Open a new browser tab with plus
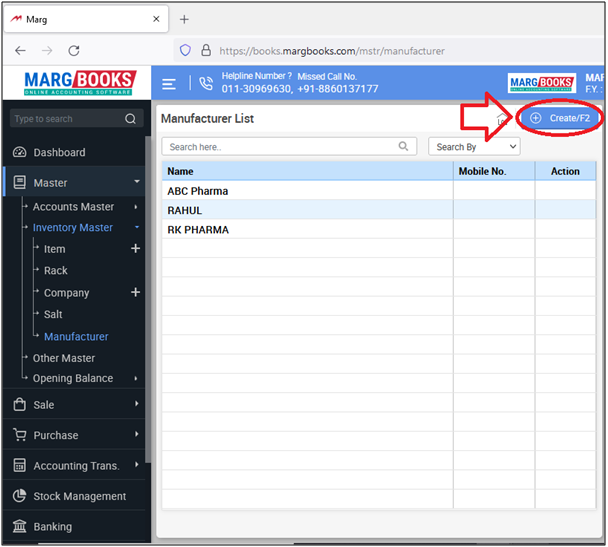This screenshot has height=547, width=608. [184, 19]
